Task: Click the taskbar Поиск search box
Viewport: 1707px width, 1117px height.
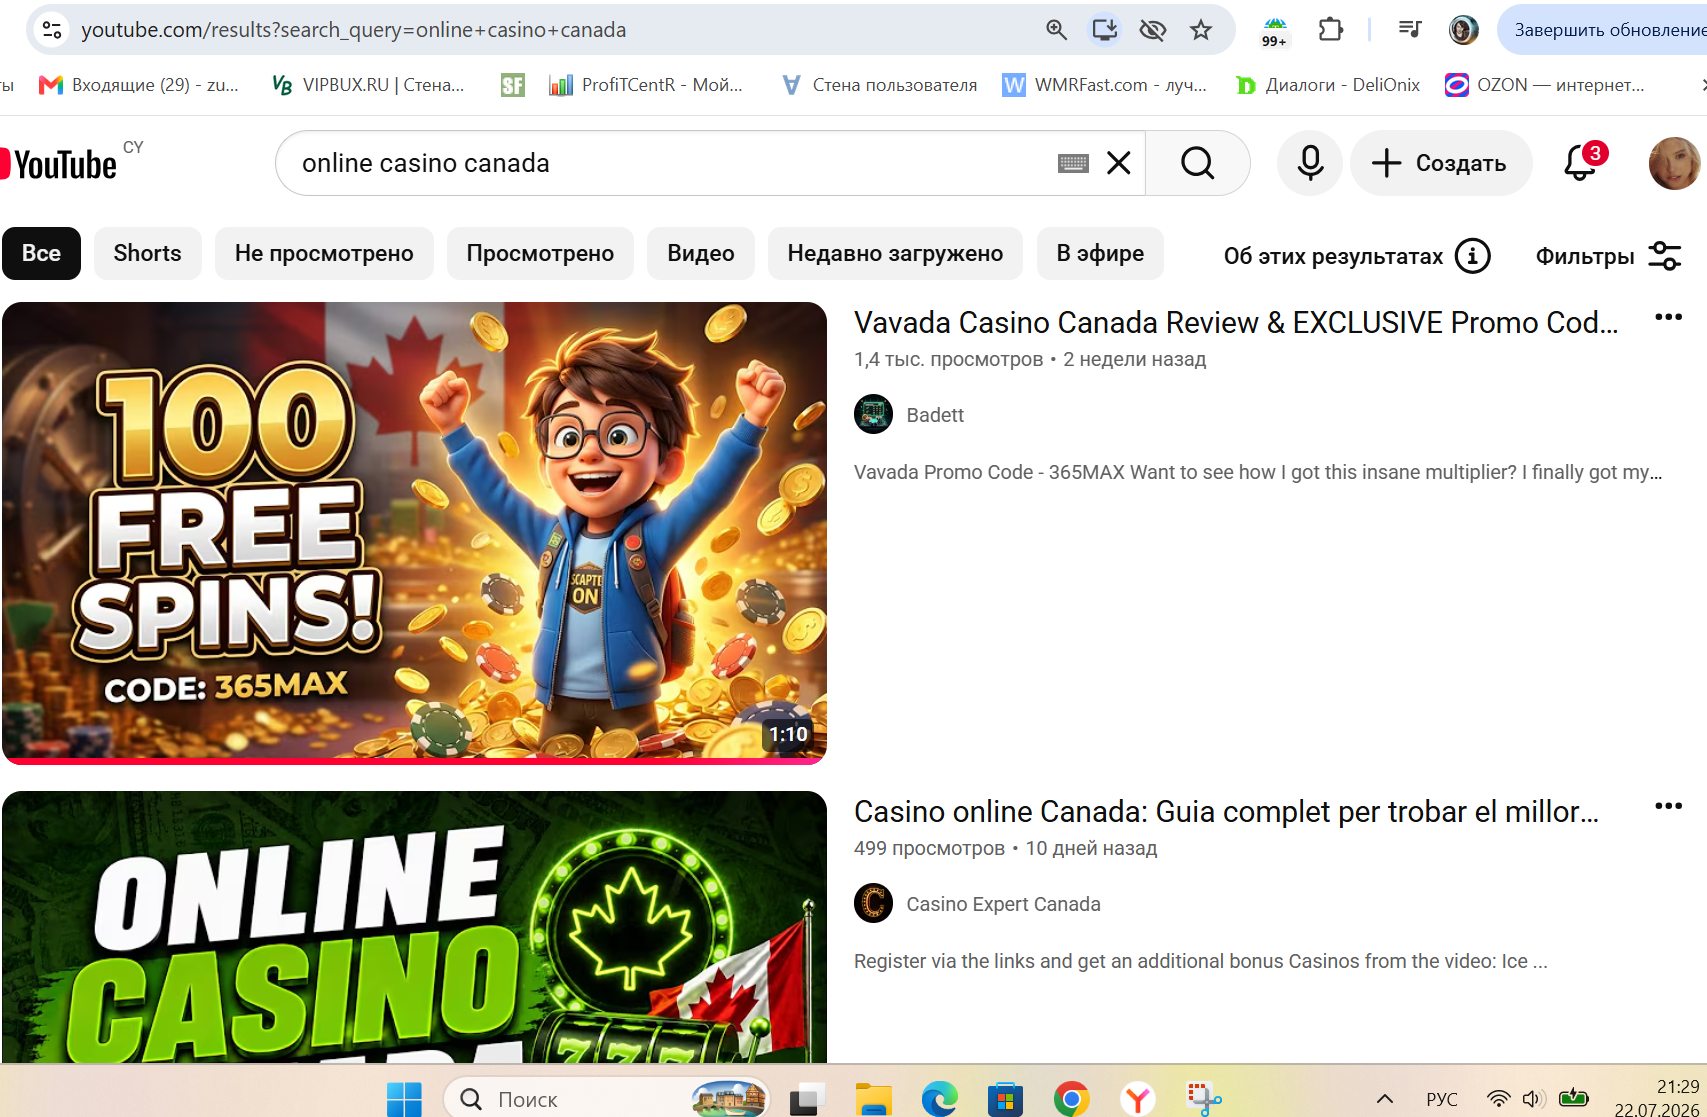Action: (x=606, y=1099)
